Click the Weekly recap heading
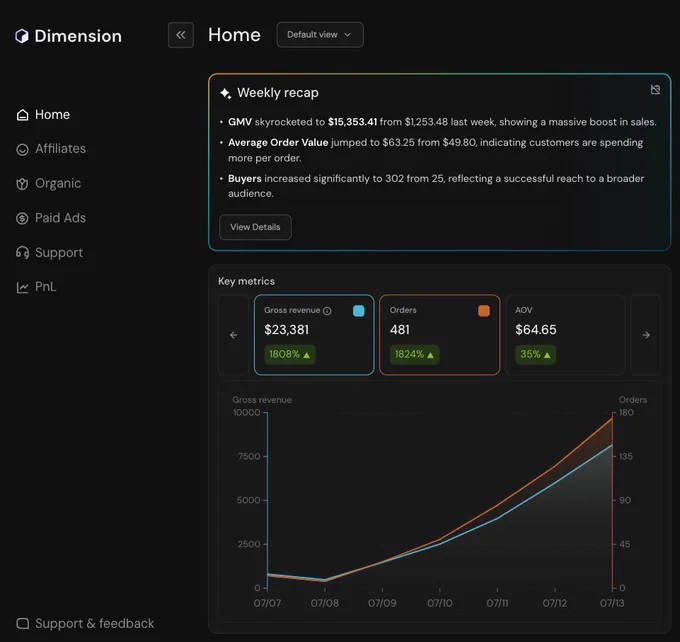 (278, 93)
